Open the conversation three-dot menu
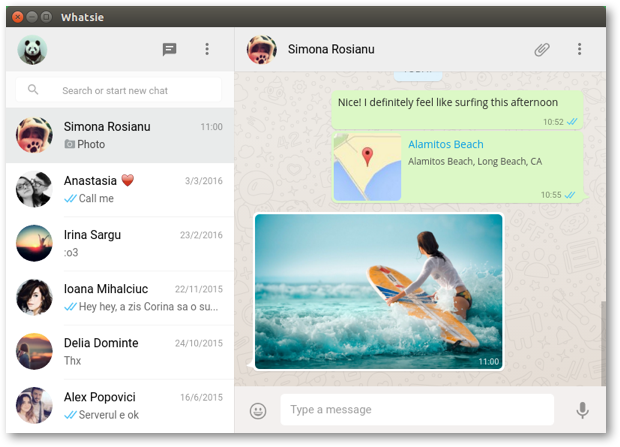This screenshot has width=620, height=447. click(x=579, y=49)
